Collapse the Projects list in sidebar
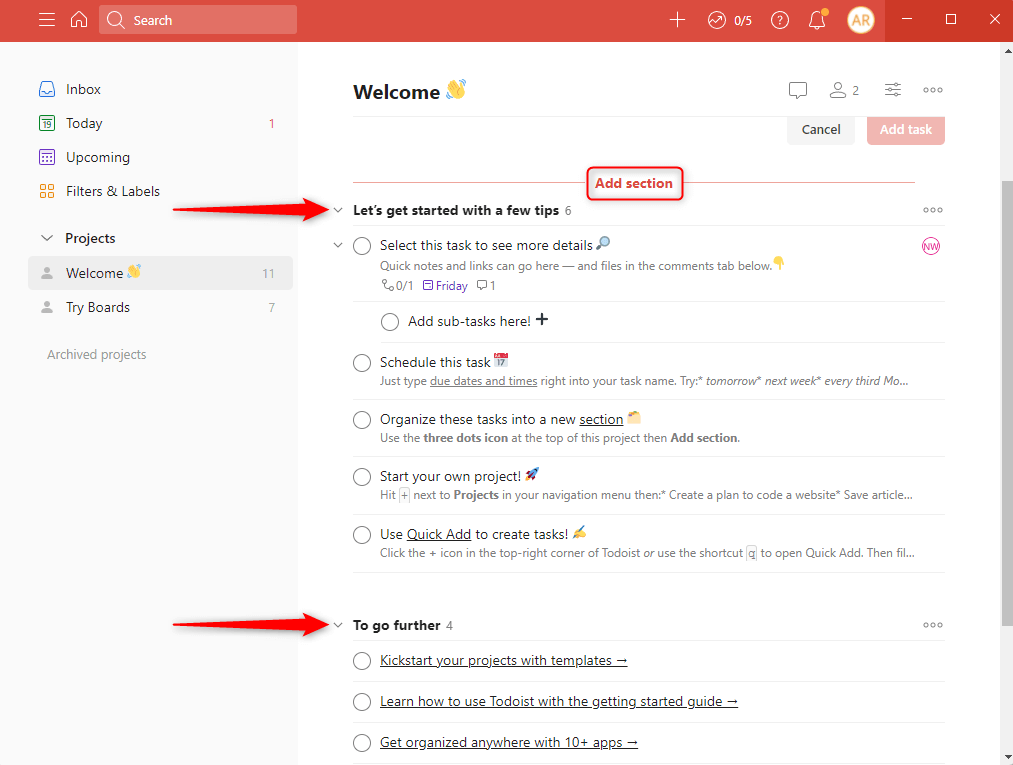The image size is (1013, 765). [47, 238]
